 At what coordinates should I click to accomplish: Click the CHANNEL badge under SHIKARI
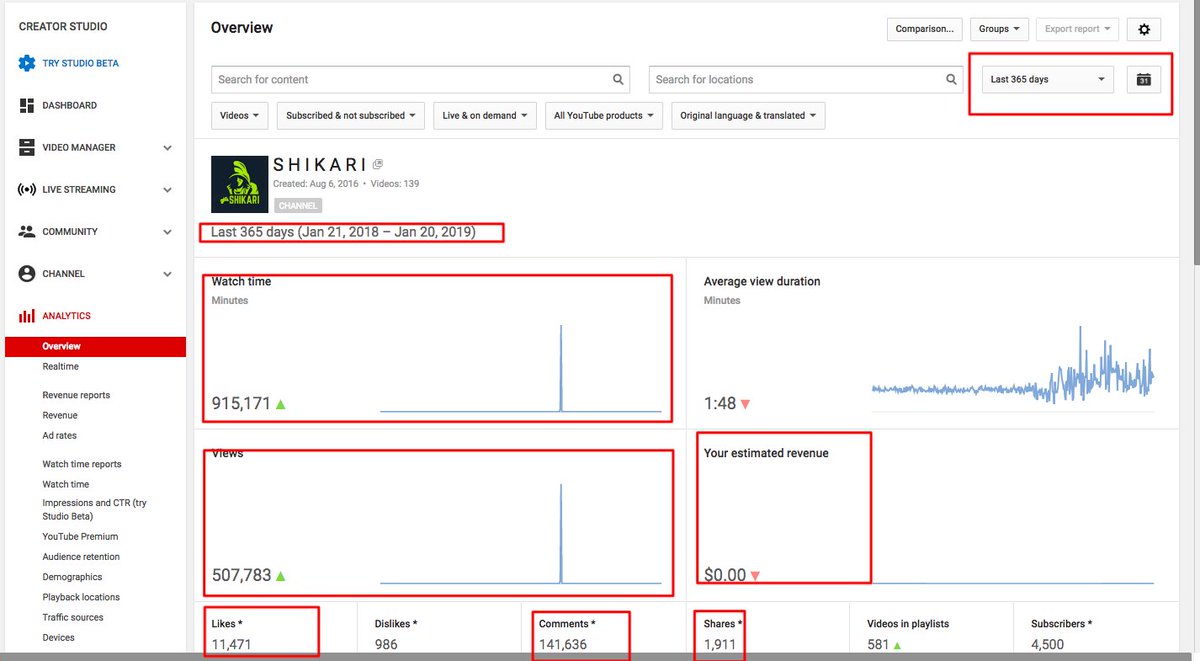pyautogui.click(x=298, y=205)
